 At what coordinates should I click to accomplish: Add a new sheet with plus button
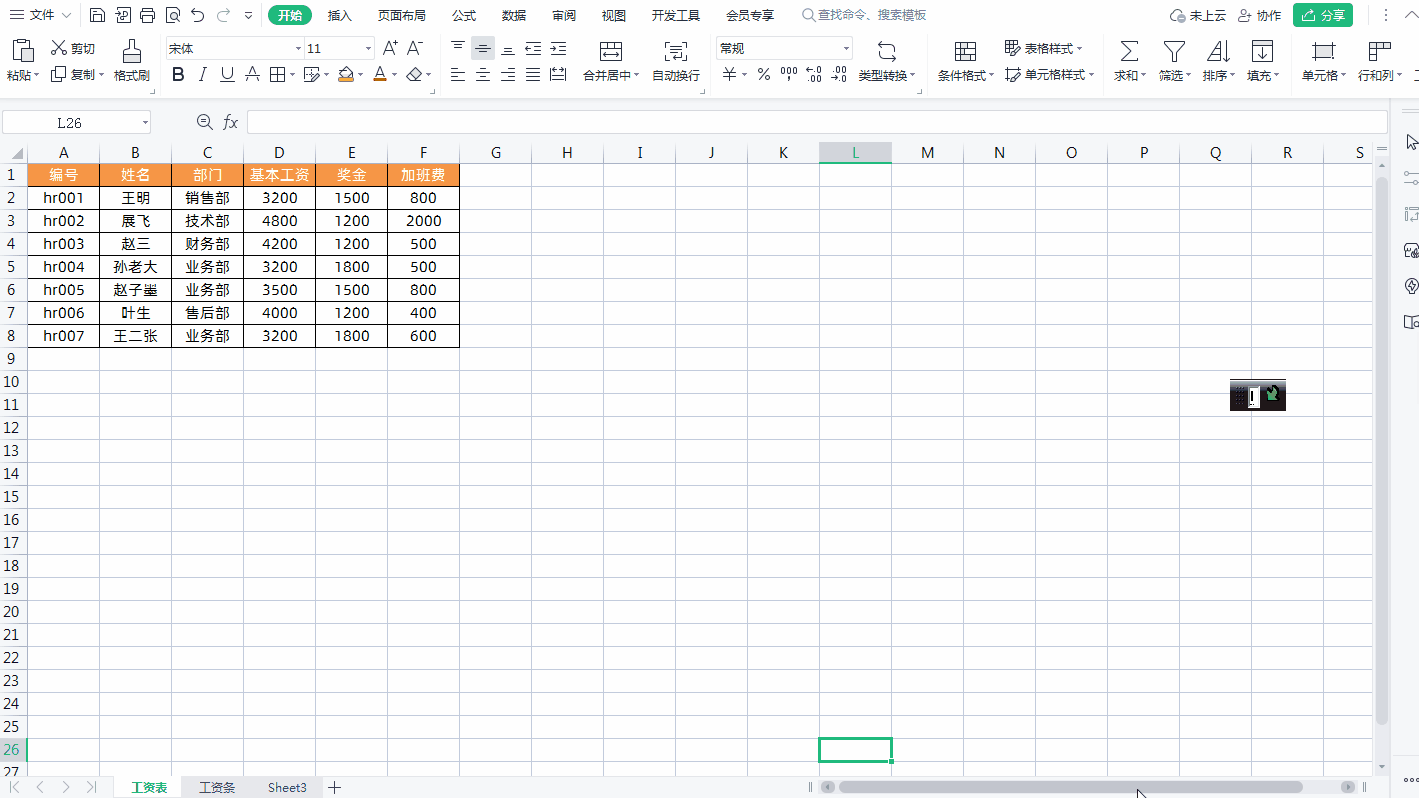click(x=335, y=787)
